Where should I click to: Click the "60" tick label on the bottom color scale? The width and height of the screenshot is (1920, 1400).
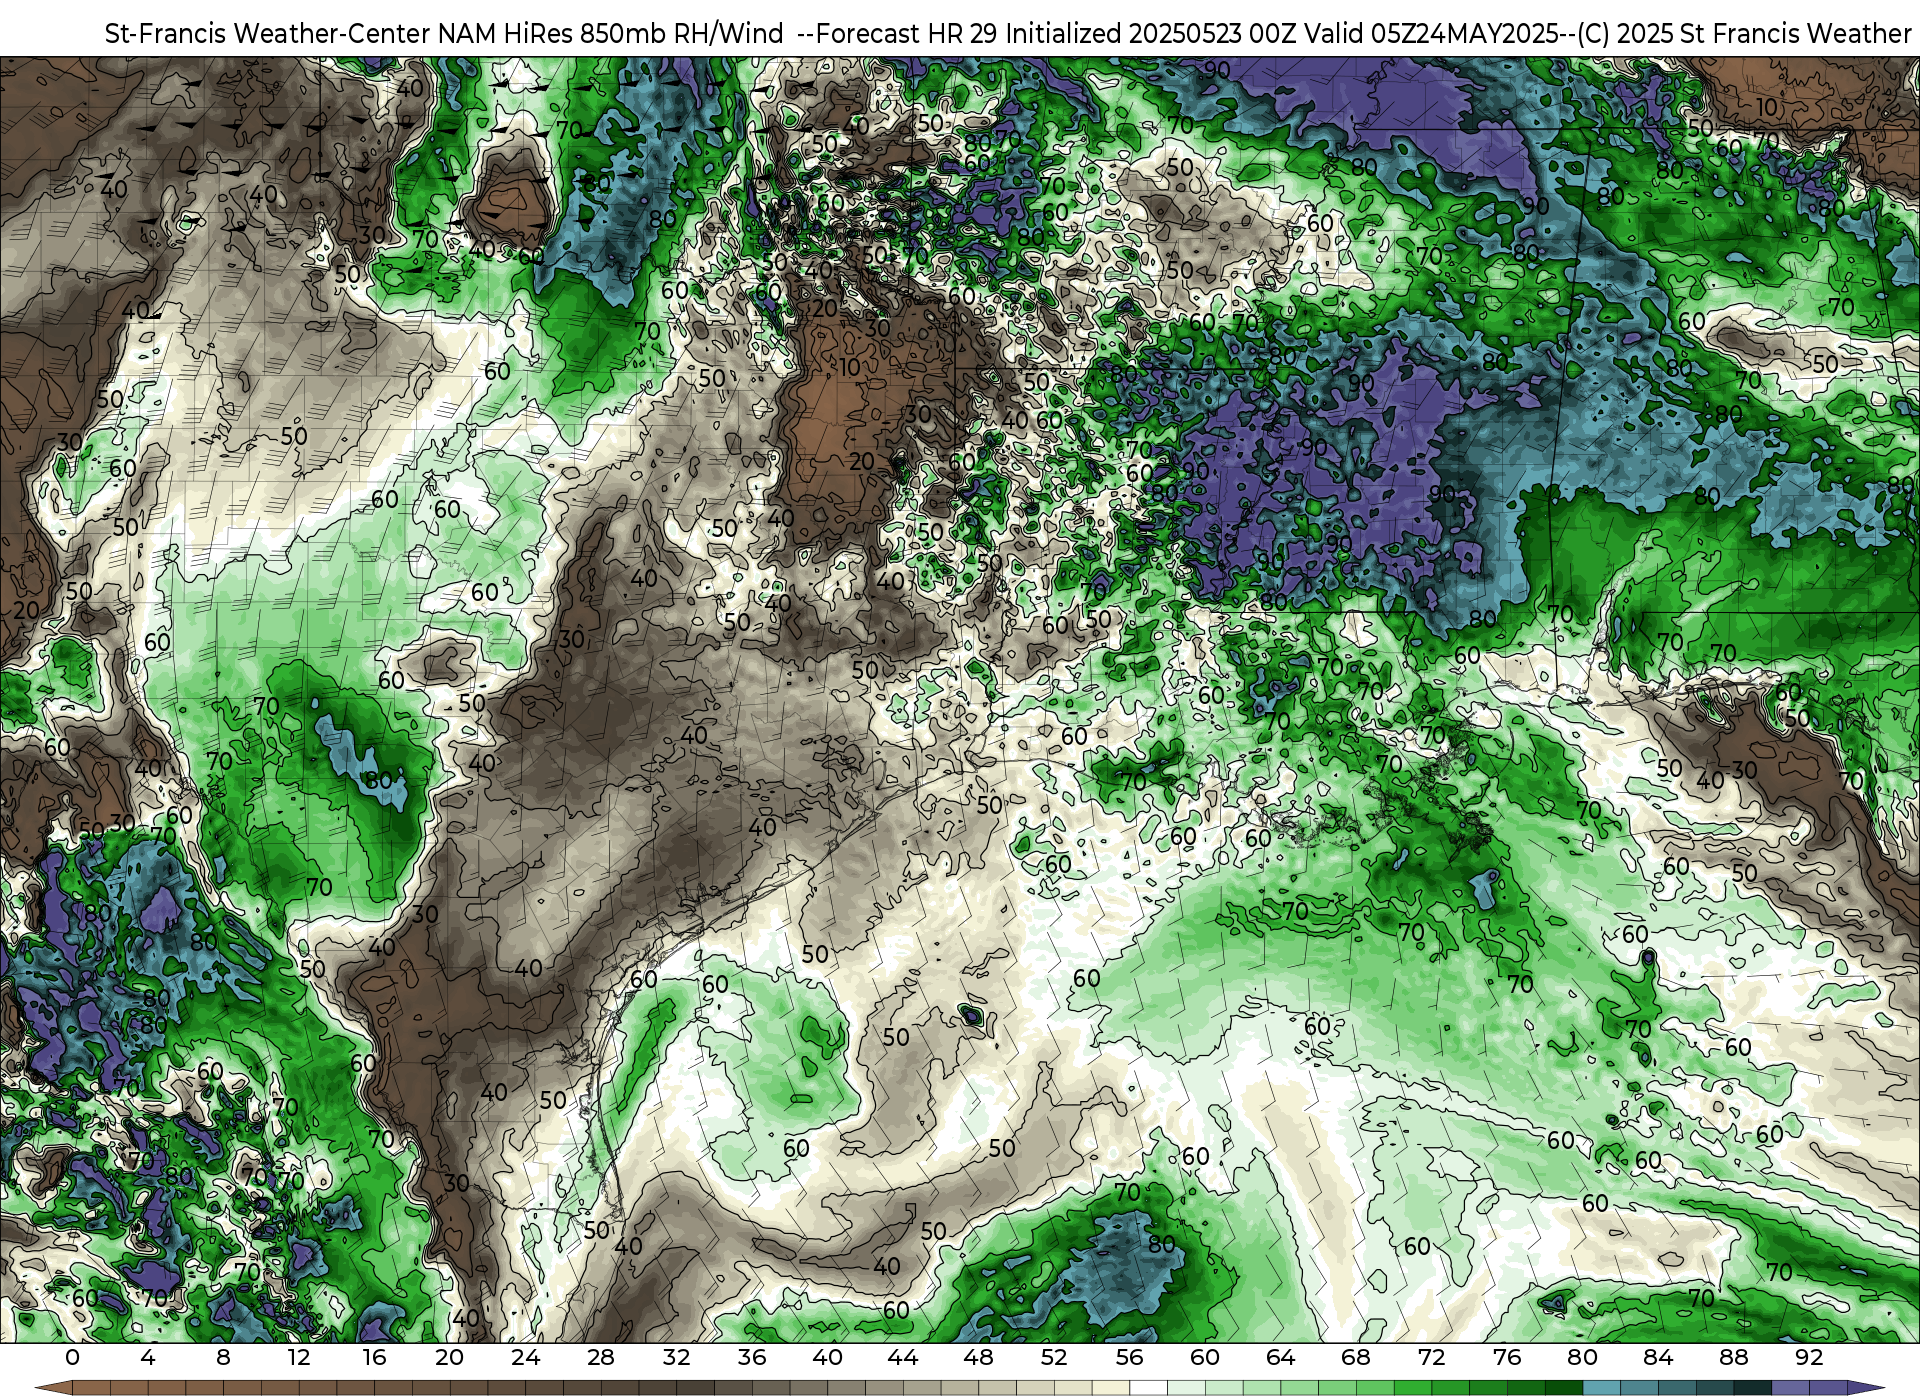[x=1205, y=1357]
